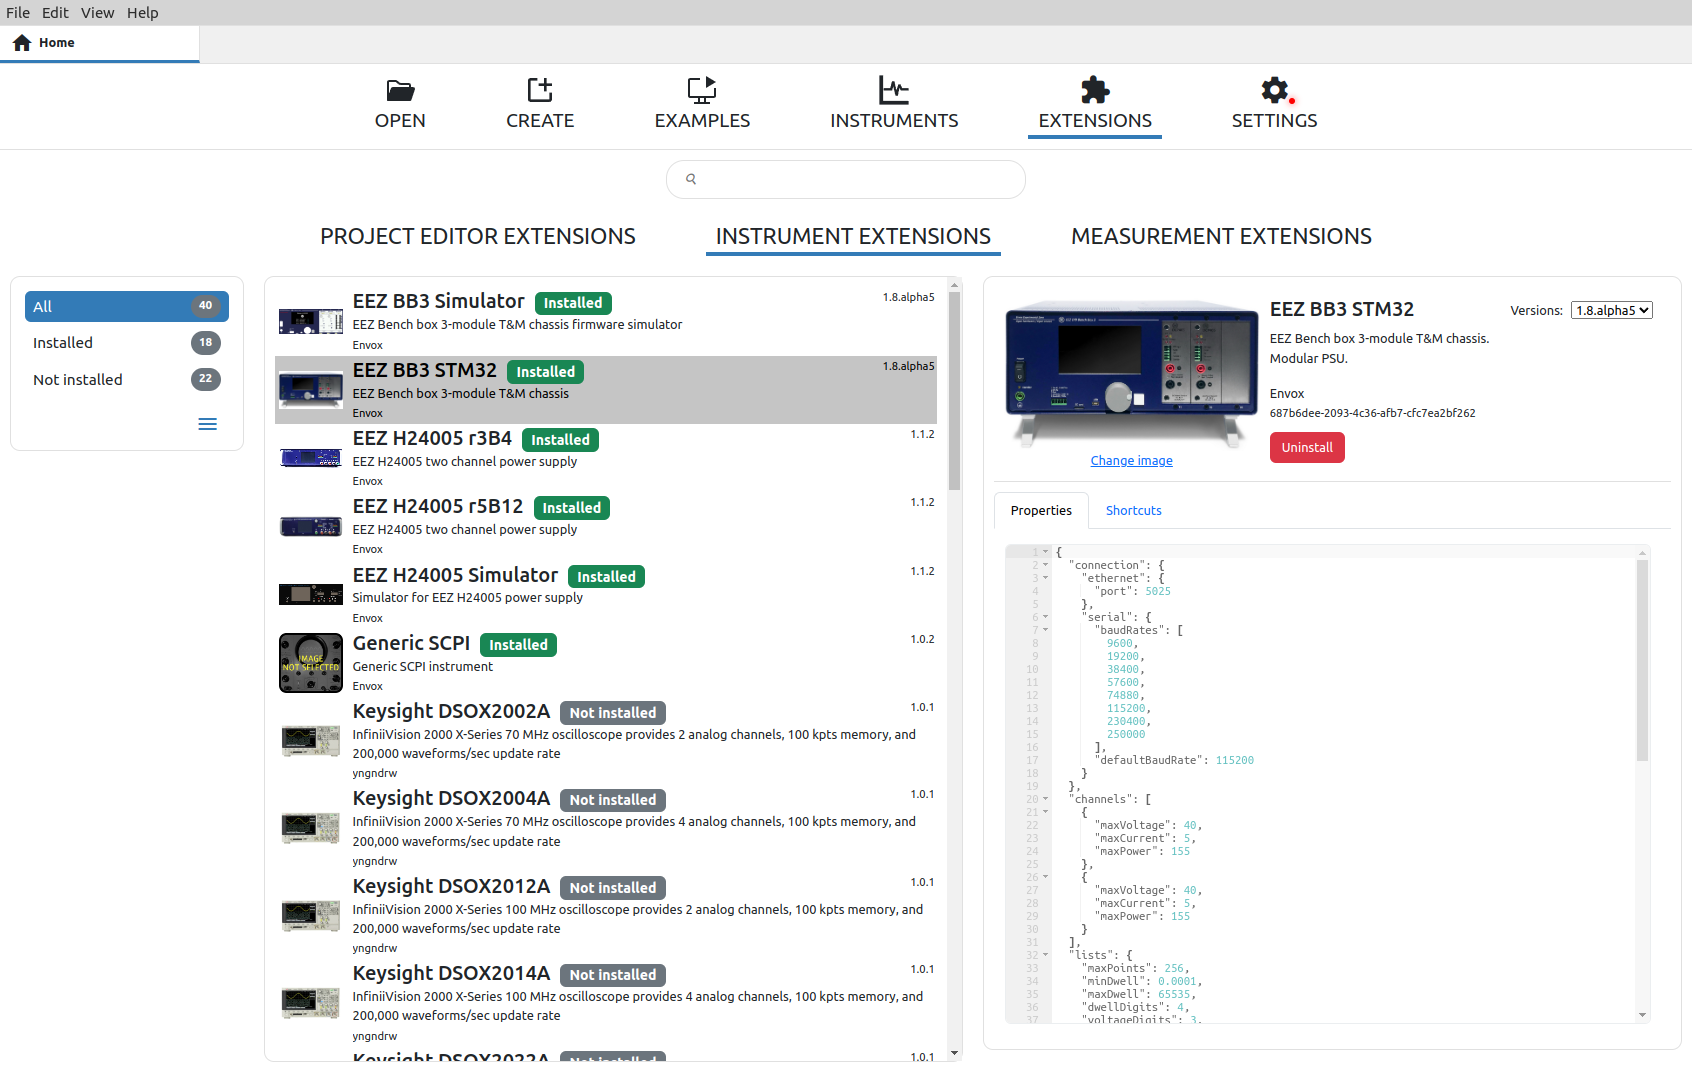Image resolution: width=1692 pixels, height=1072 pixels.
Task: Click Keysight DSOX2012A oscilloscope thumbnail
Action: tap(311, 916)
